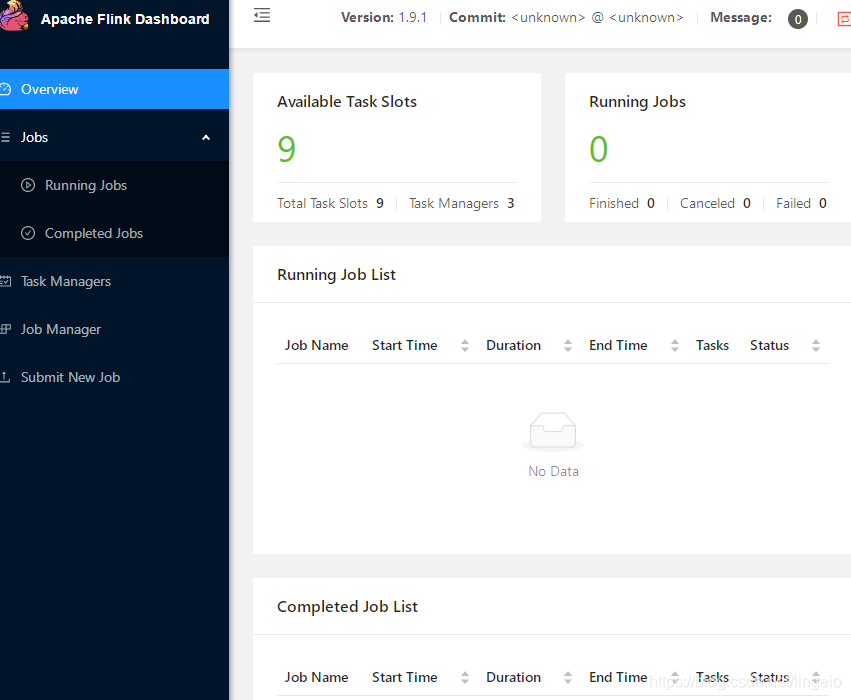Sort Running Job List by Status
The height and width of the screenshot is (700, 851).
click(816, 346)
